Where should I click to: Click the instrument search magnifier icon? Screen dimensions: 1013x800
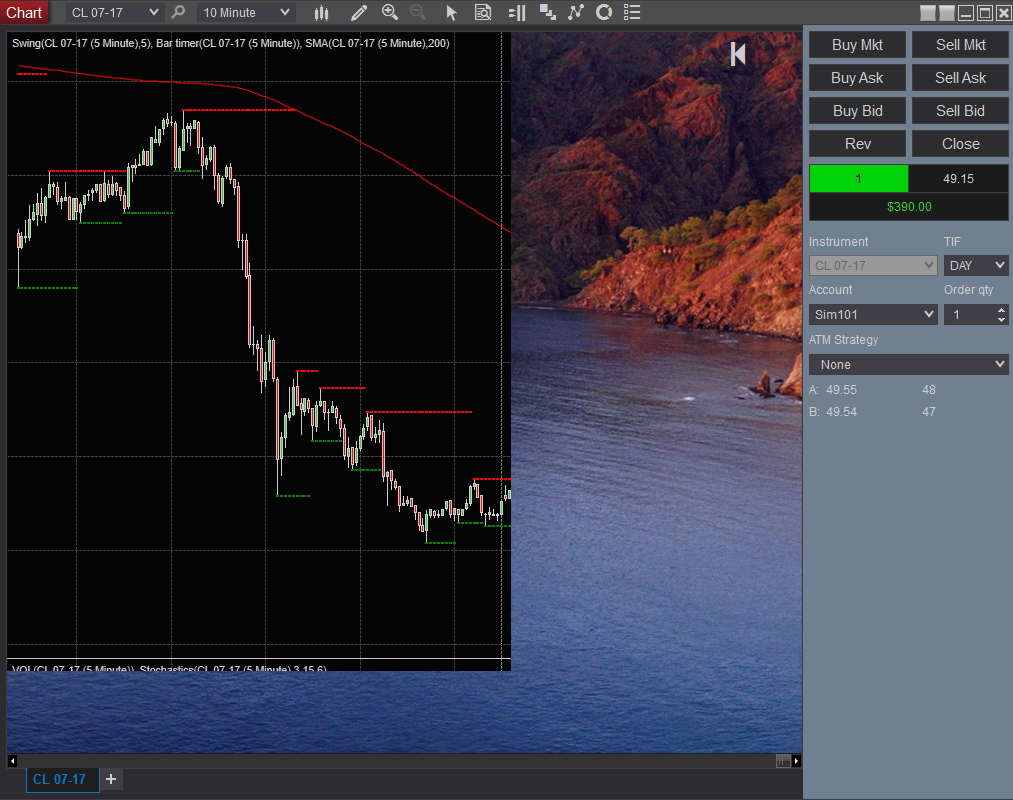(x=178, y=12)
